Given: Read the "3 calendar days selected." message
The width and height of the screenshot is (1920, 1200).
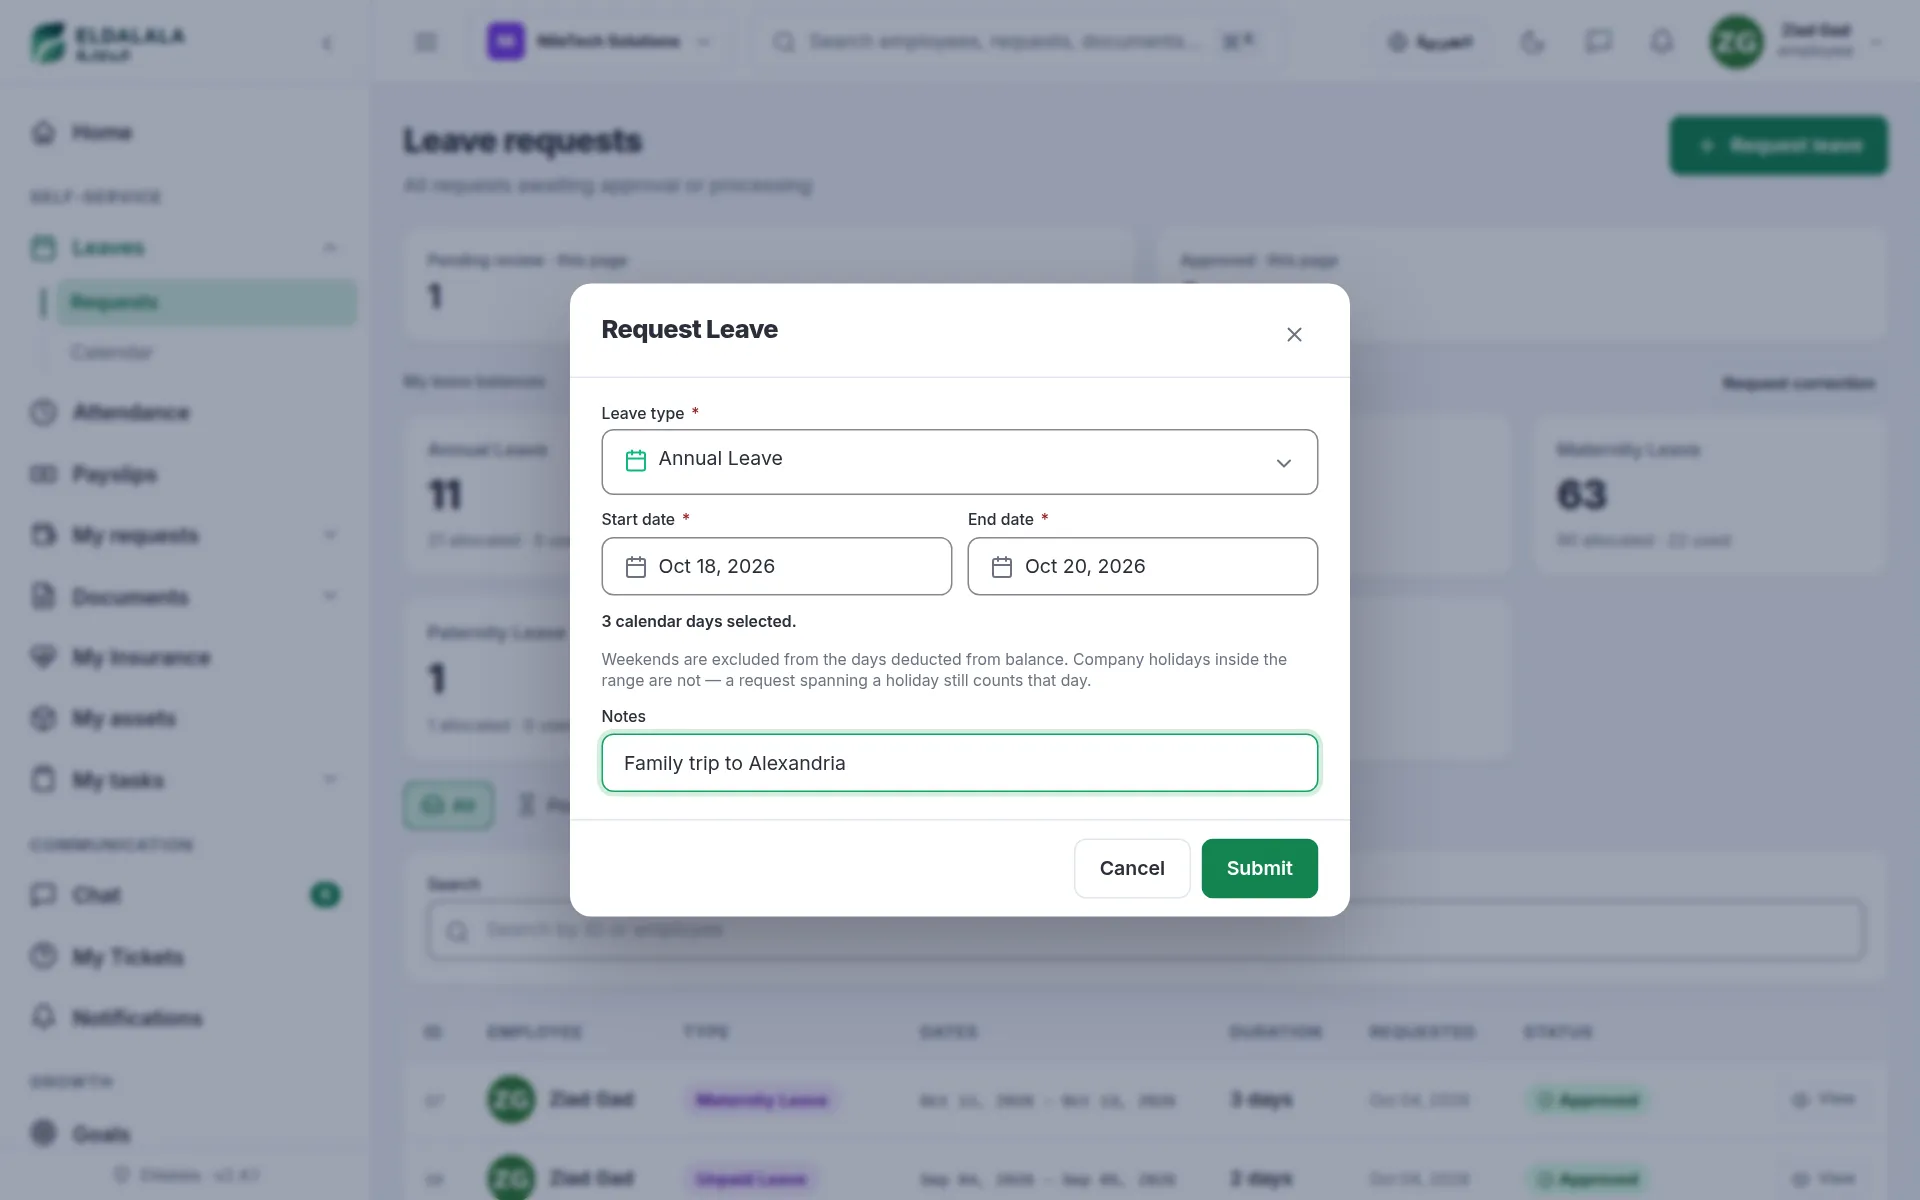Looking at the screenshot, I should point(699,621).
